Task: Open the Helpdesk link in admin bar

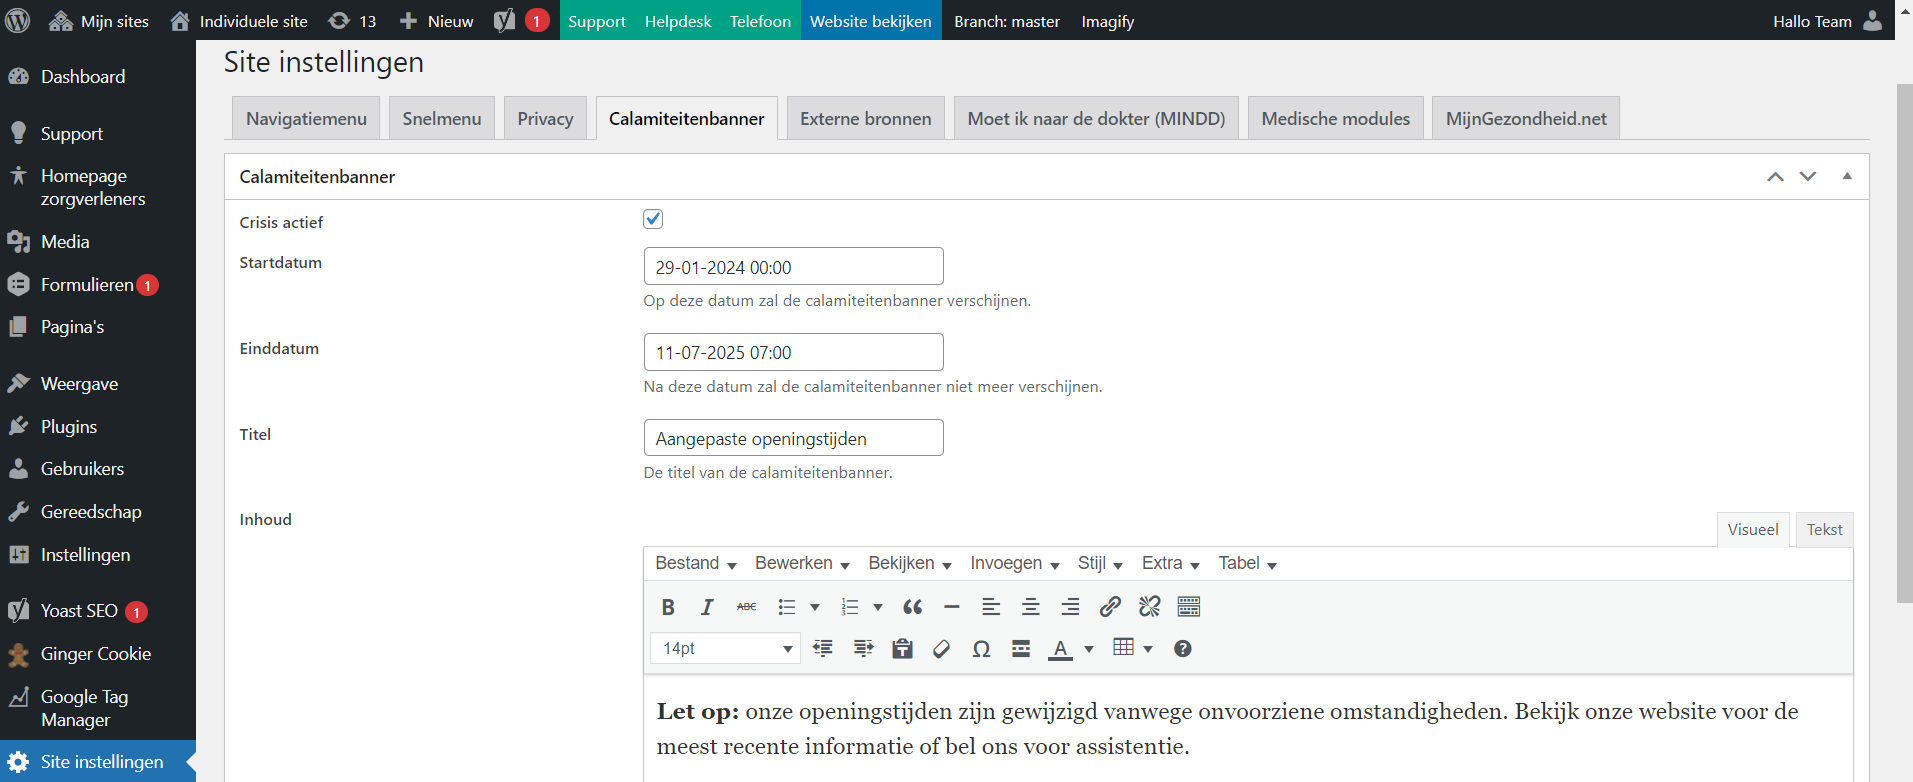Action: (x=678, y=20)
